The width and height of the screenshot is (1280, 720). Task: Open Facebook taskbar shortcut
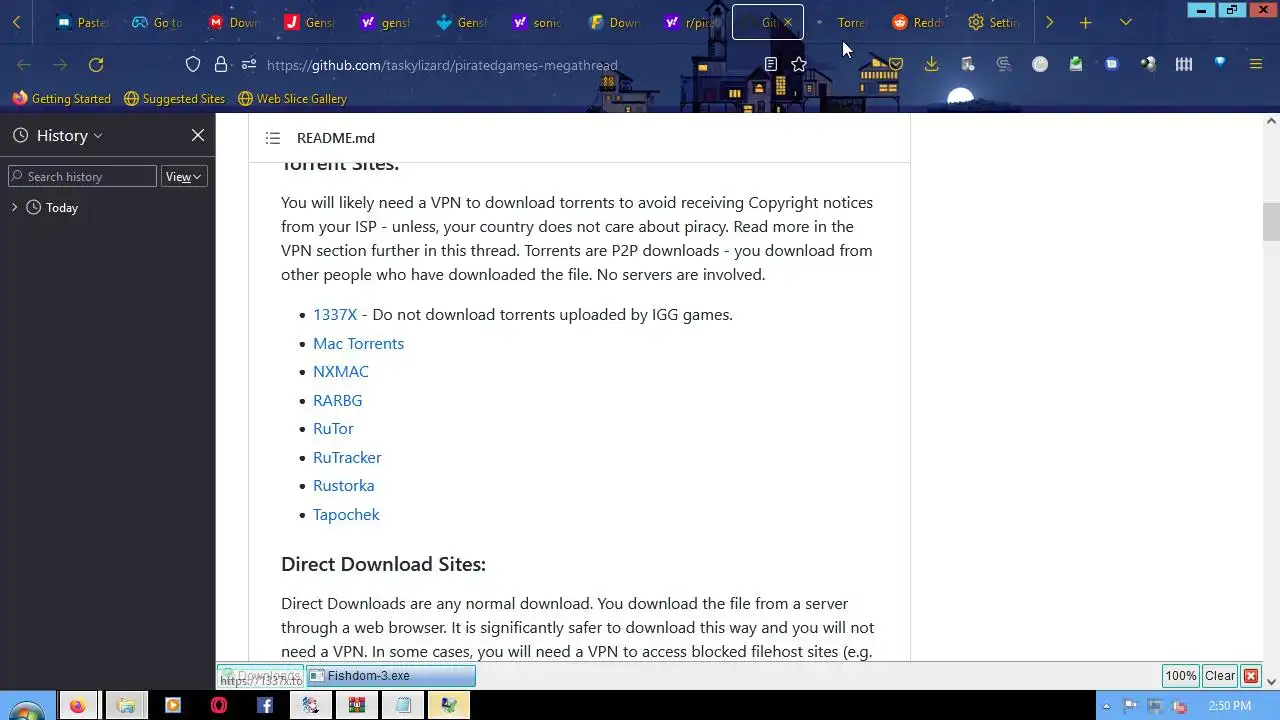click(x=265, y=706)
